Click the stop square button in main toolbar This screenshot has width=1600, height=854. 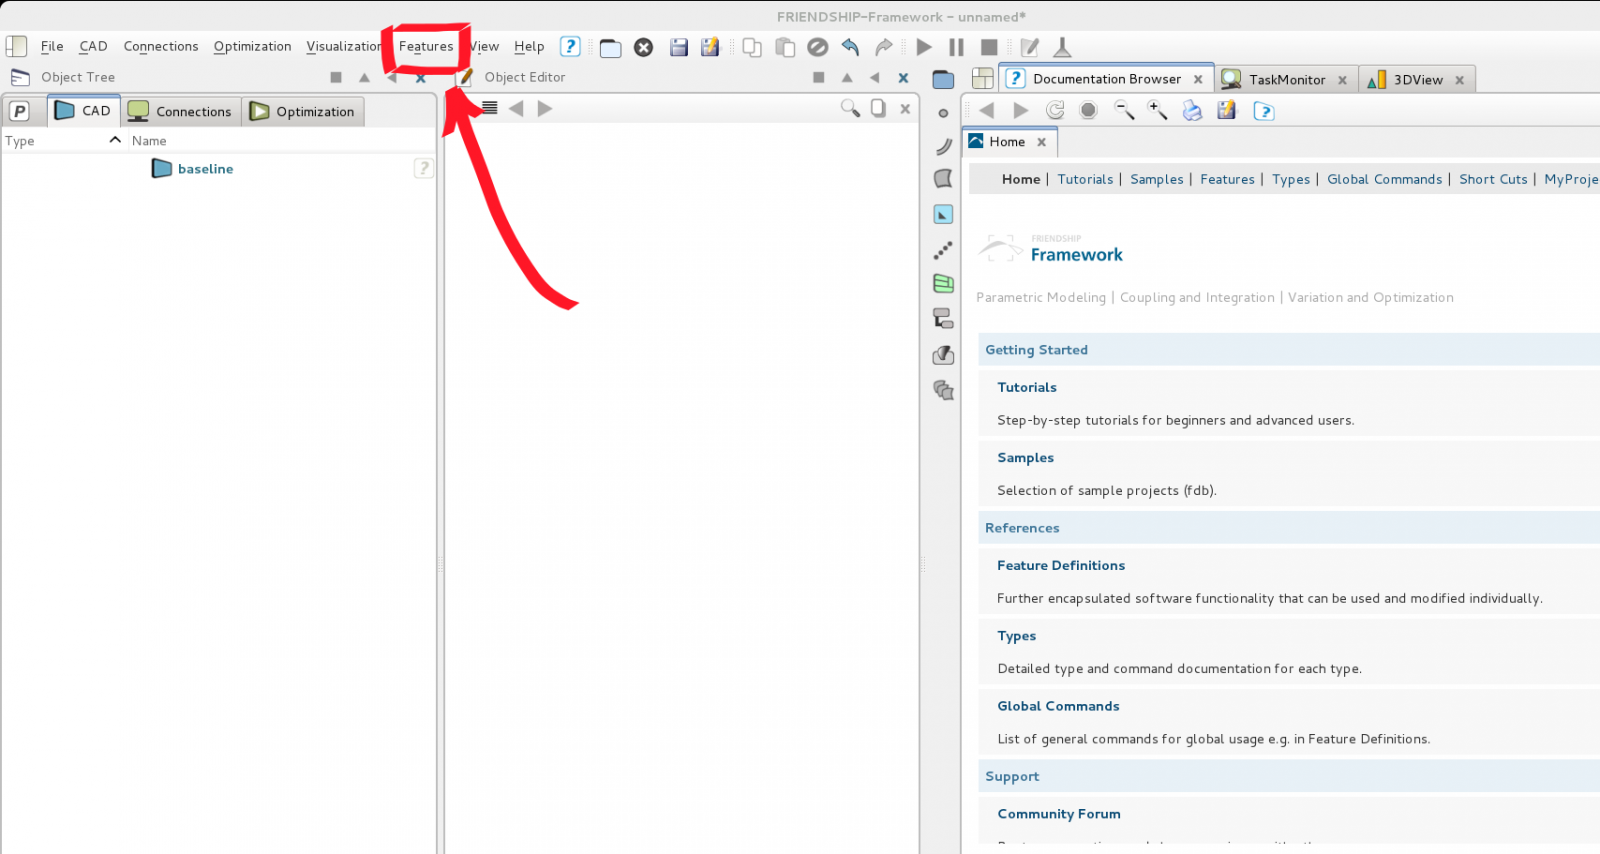(x=989, y=47)
